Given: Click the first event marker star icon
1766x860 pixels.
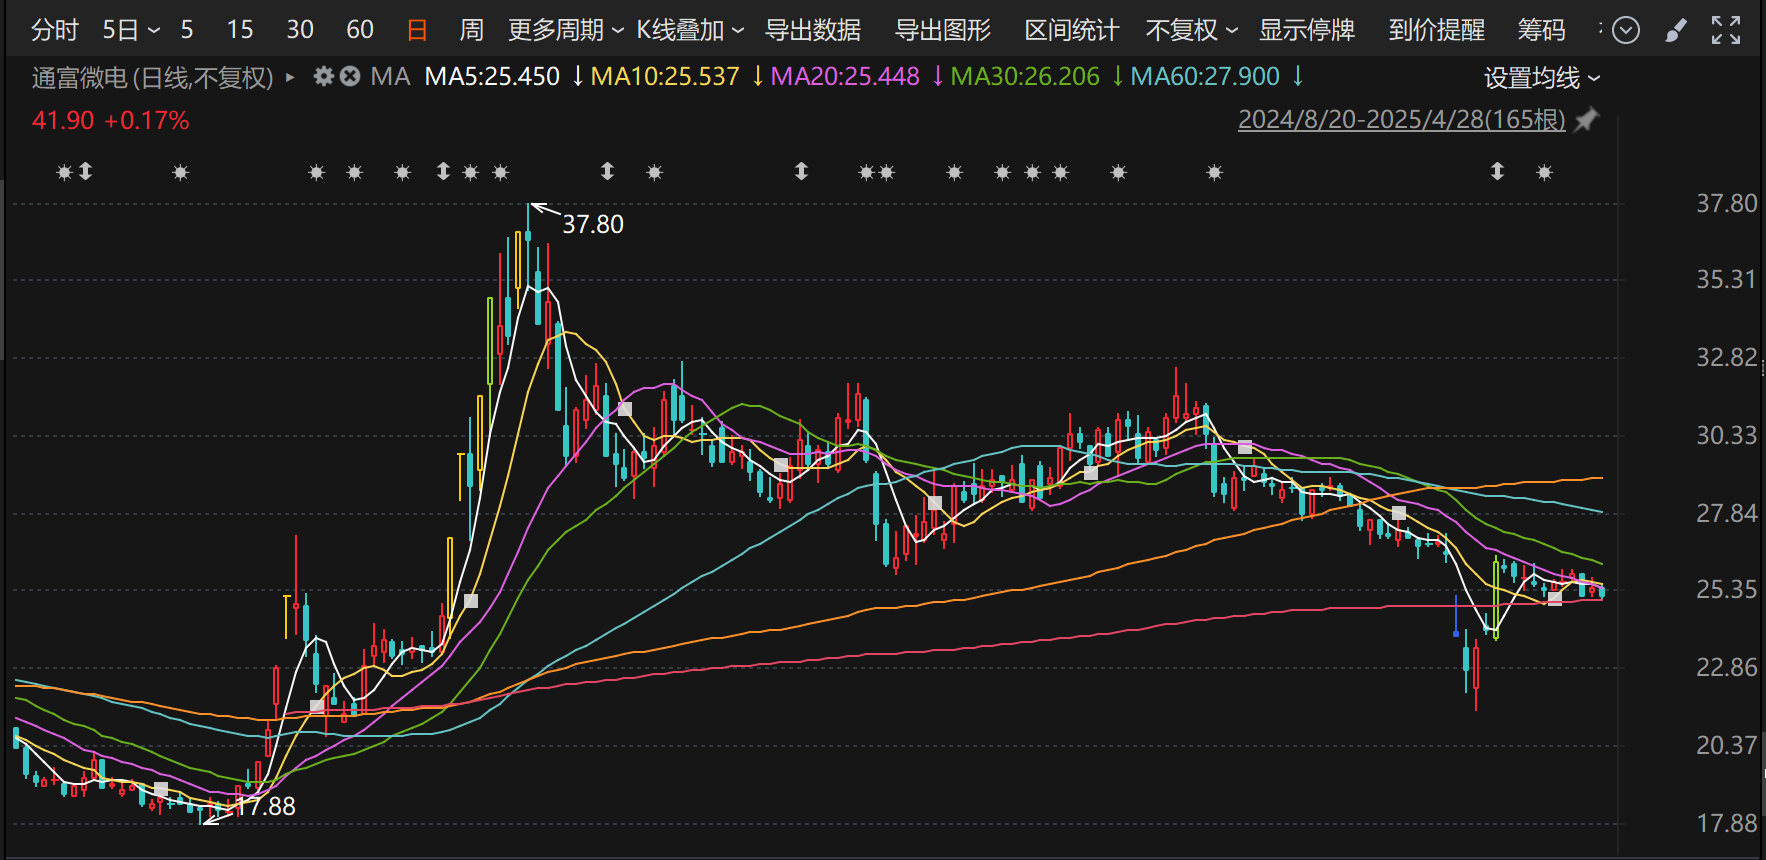Looking at the screenshot, I should point(64,173).
